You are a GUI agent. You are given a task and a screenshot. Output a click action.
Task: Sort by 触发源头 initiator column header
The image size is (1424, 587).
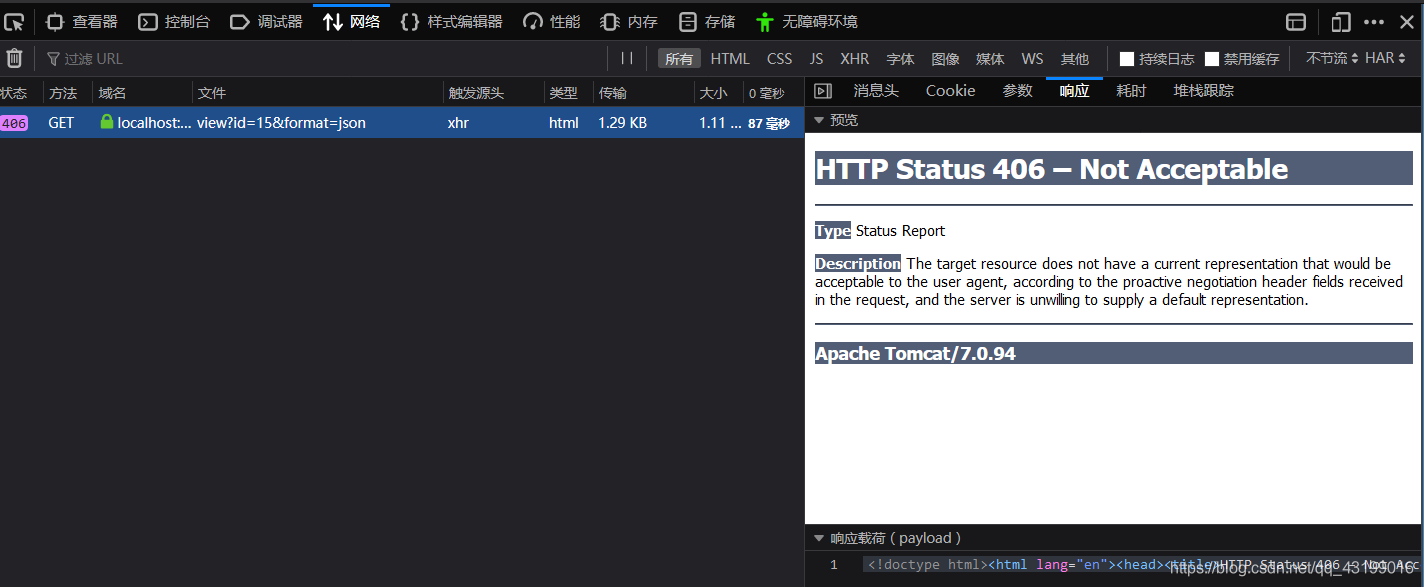pyautogui.click(x=494, y=93)
